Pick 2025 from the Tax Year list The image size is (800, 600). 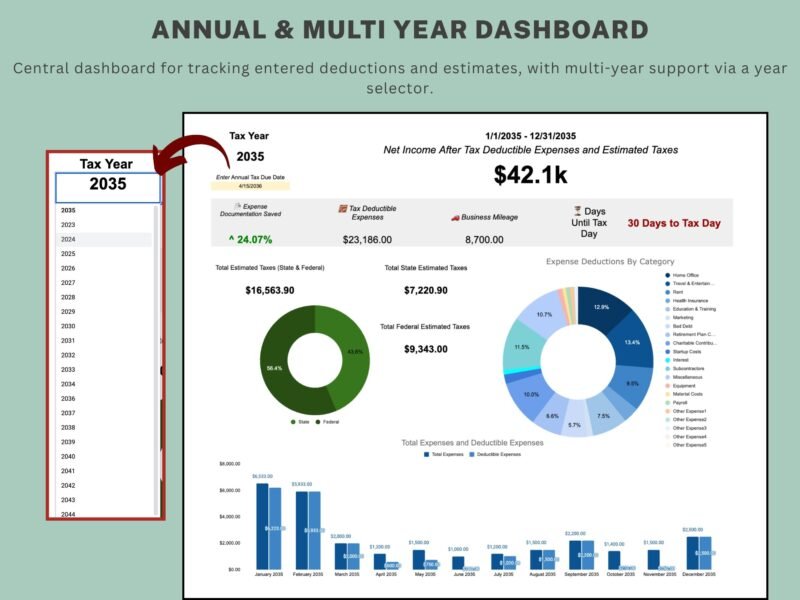point(104,254)
